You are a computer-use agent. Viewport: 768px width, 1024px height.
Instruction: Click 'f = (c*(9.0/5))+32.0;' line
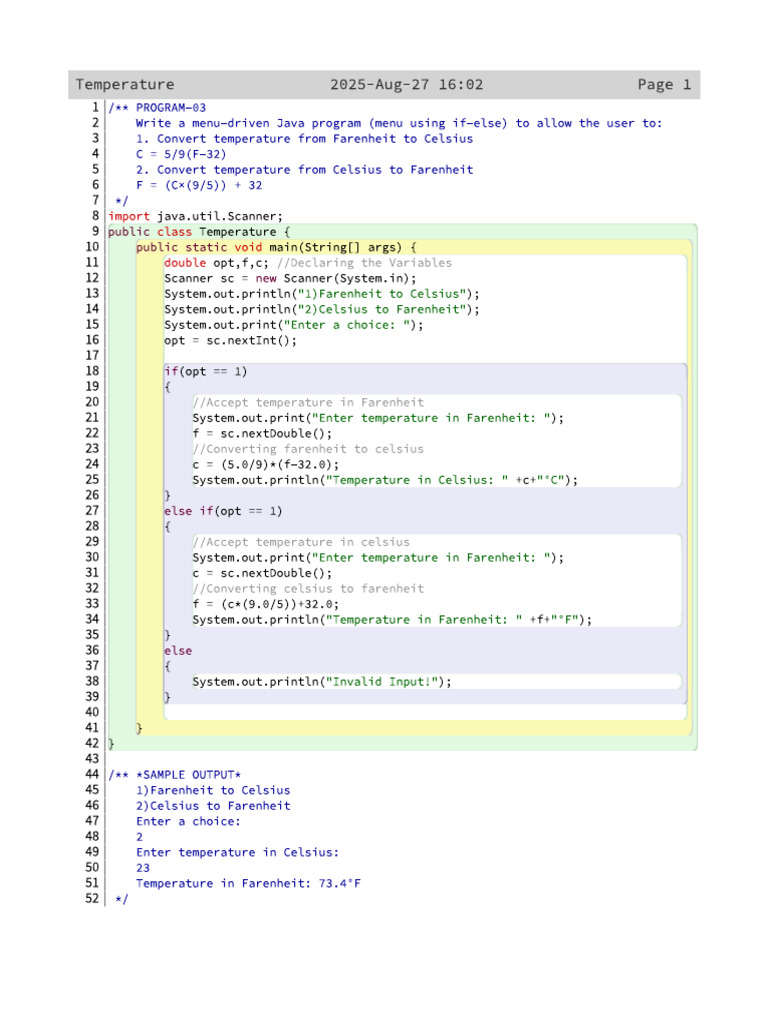[x=266, y=605]
